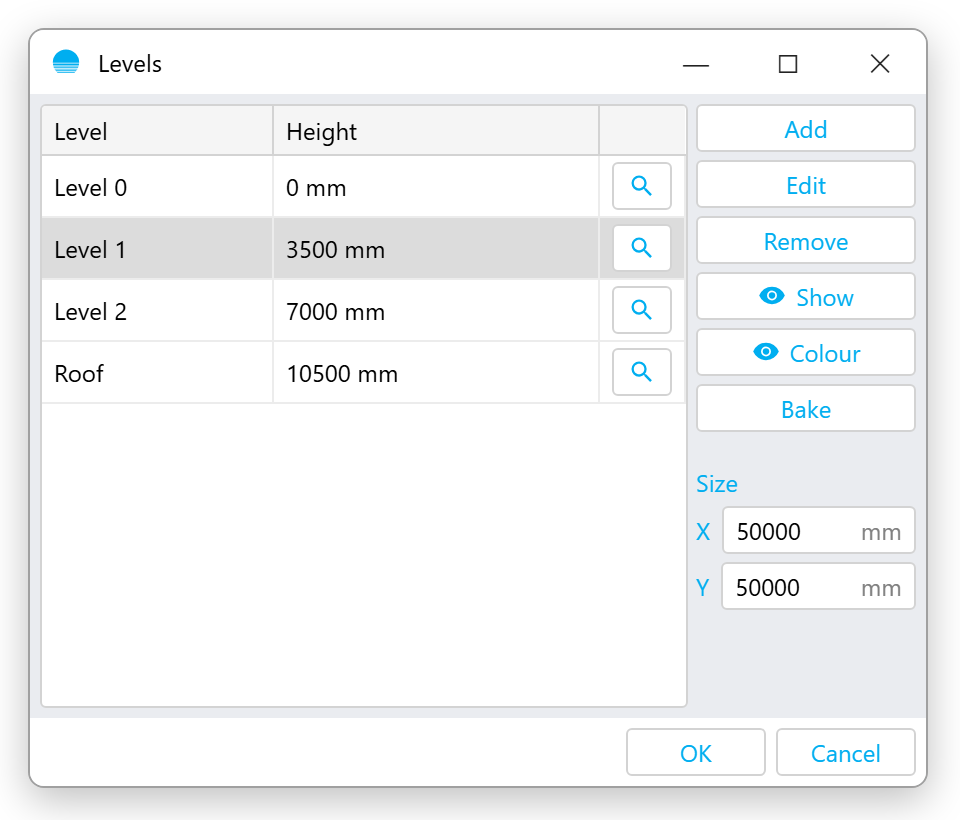Image resolution: width=960 pixels, height=820 pixels.
Task: Click the 3500 mm height cell
Action: 436,249
